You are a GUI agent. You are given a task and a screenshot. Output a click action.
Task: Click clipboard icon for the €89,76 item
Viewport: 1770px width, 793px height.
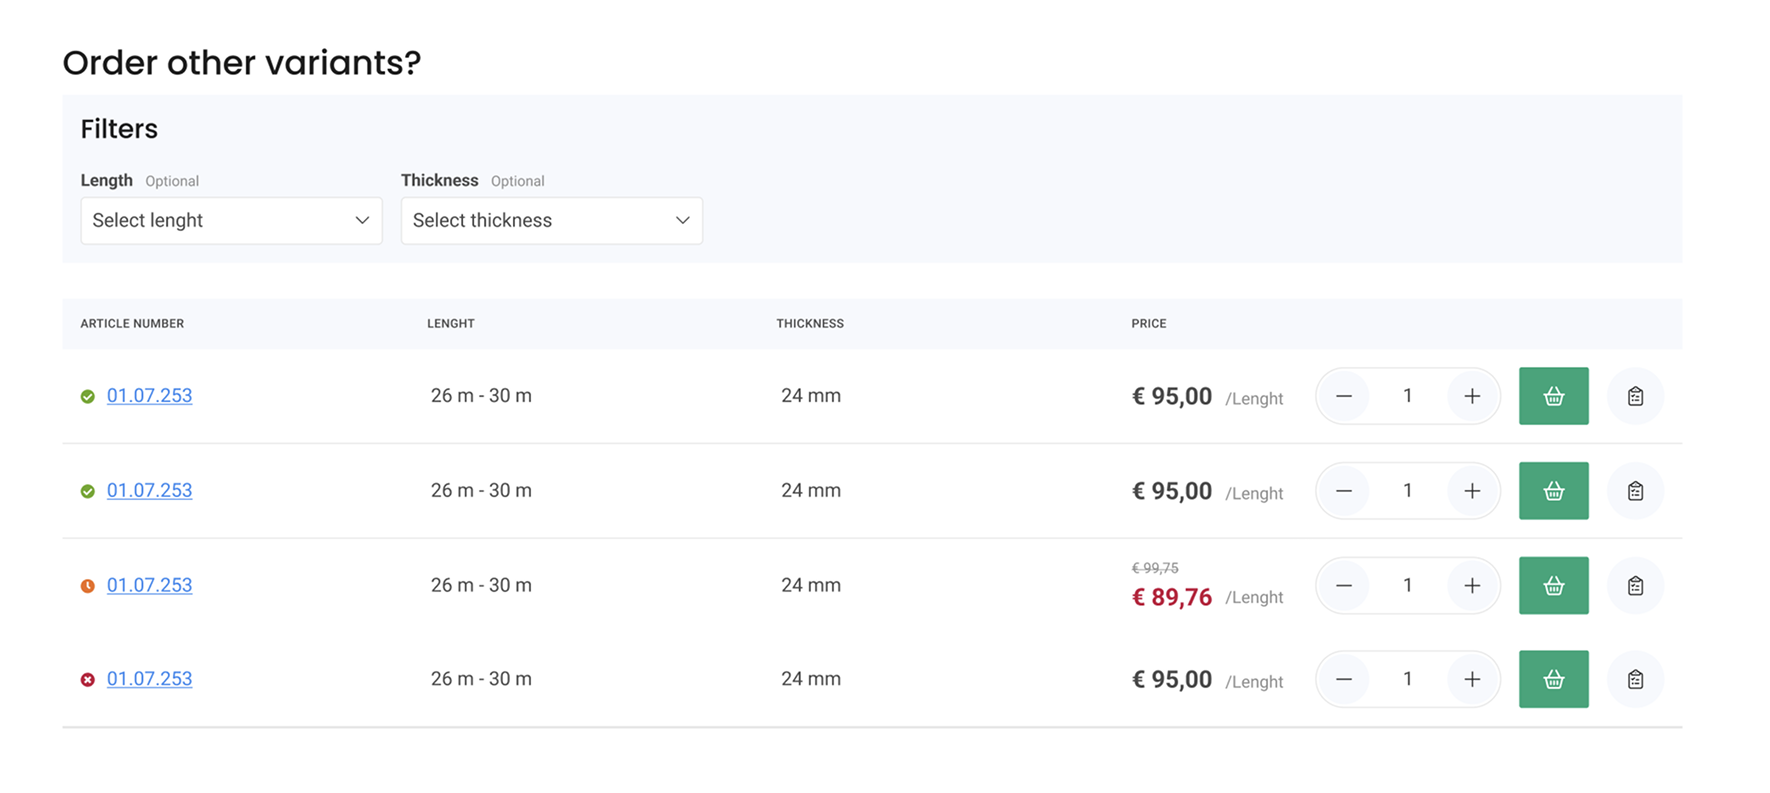[1635, 586]
